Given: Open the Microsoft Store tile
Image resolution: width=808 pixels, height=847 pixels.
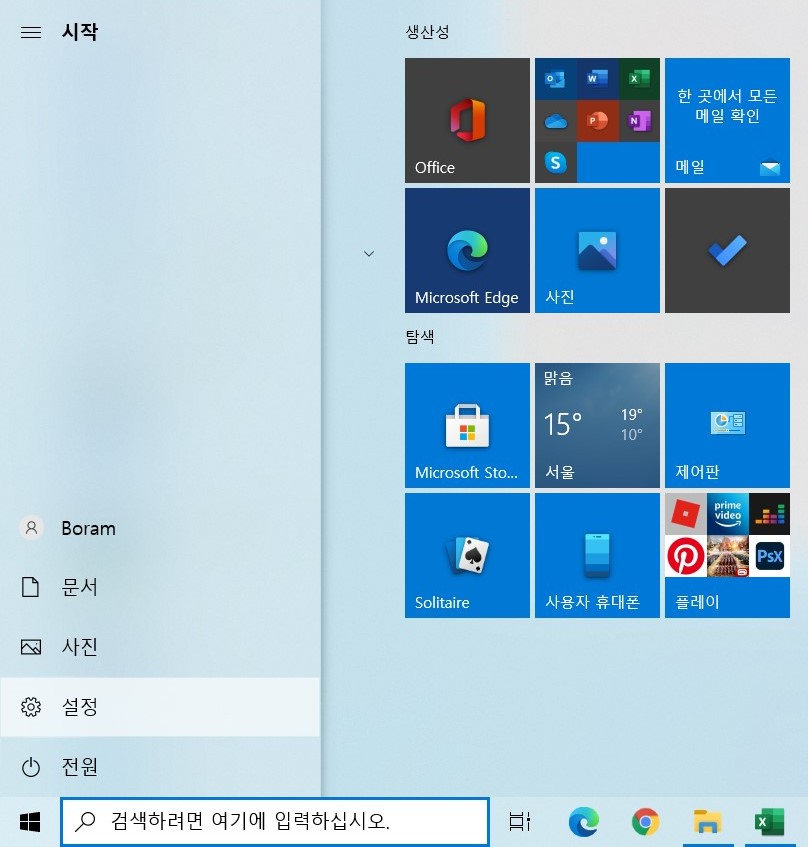Looking at the screenshot, I should [467, 426].
